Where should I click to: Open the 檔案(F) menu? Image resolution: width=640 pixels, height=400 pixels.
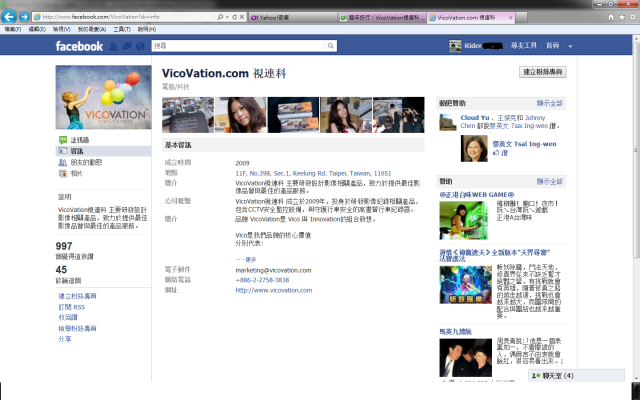point(13,29)
